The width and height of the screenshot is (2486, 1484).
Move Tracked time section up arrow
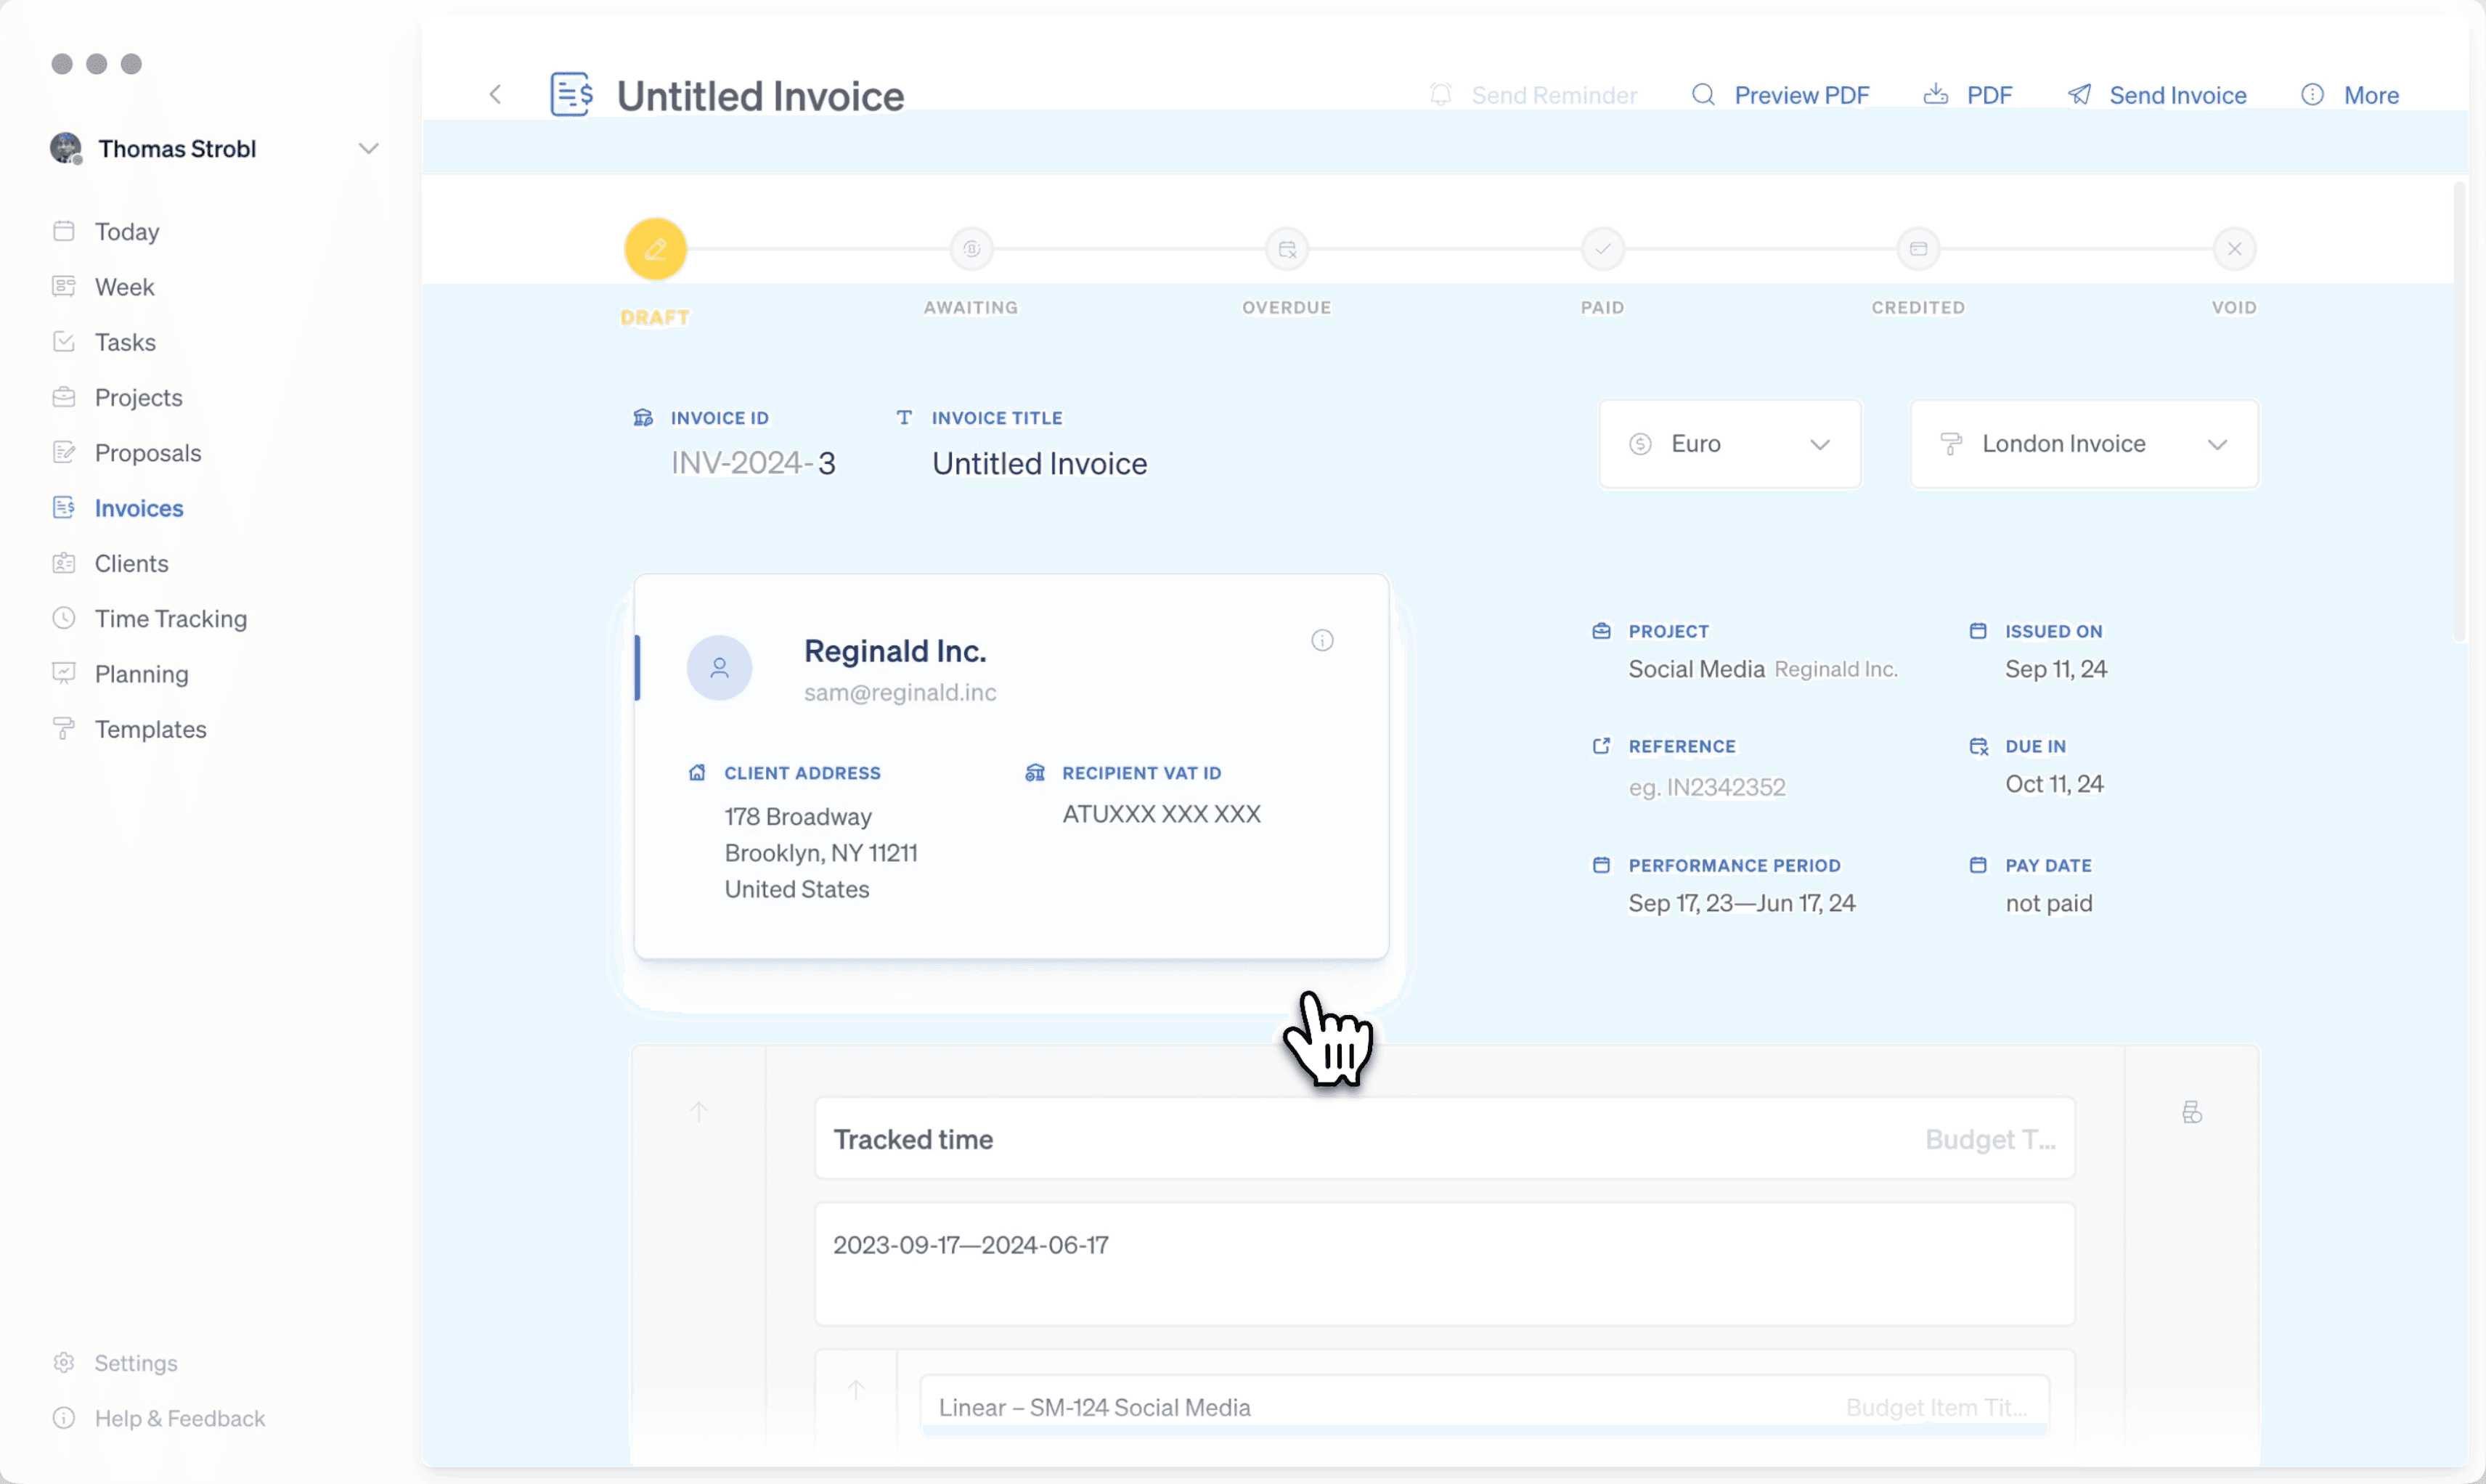[699, 1111]
